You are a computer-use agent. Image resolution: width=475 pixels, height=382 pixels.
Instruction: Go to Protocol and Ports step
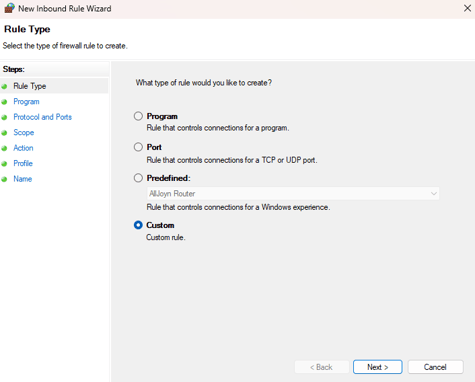[42, 117]
